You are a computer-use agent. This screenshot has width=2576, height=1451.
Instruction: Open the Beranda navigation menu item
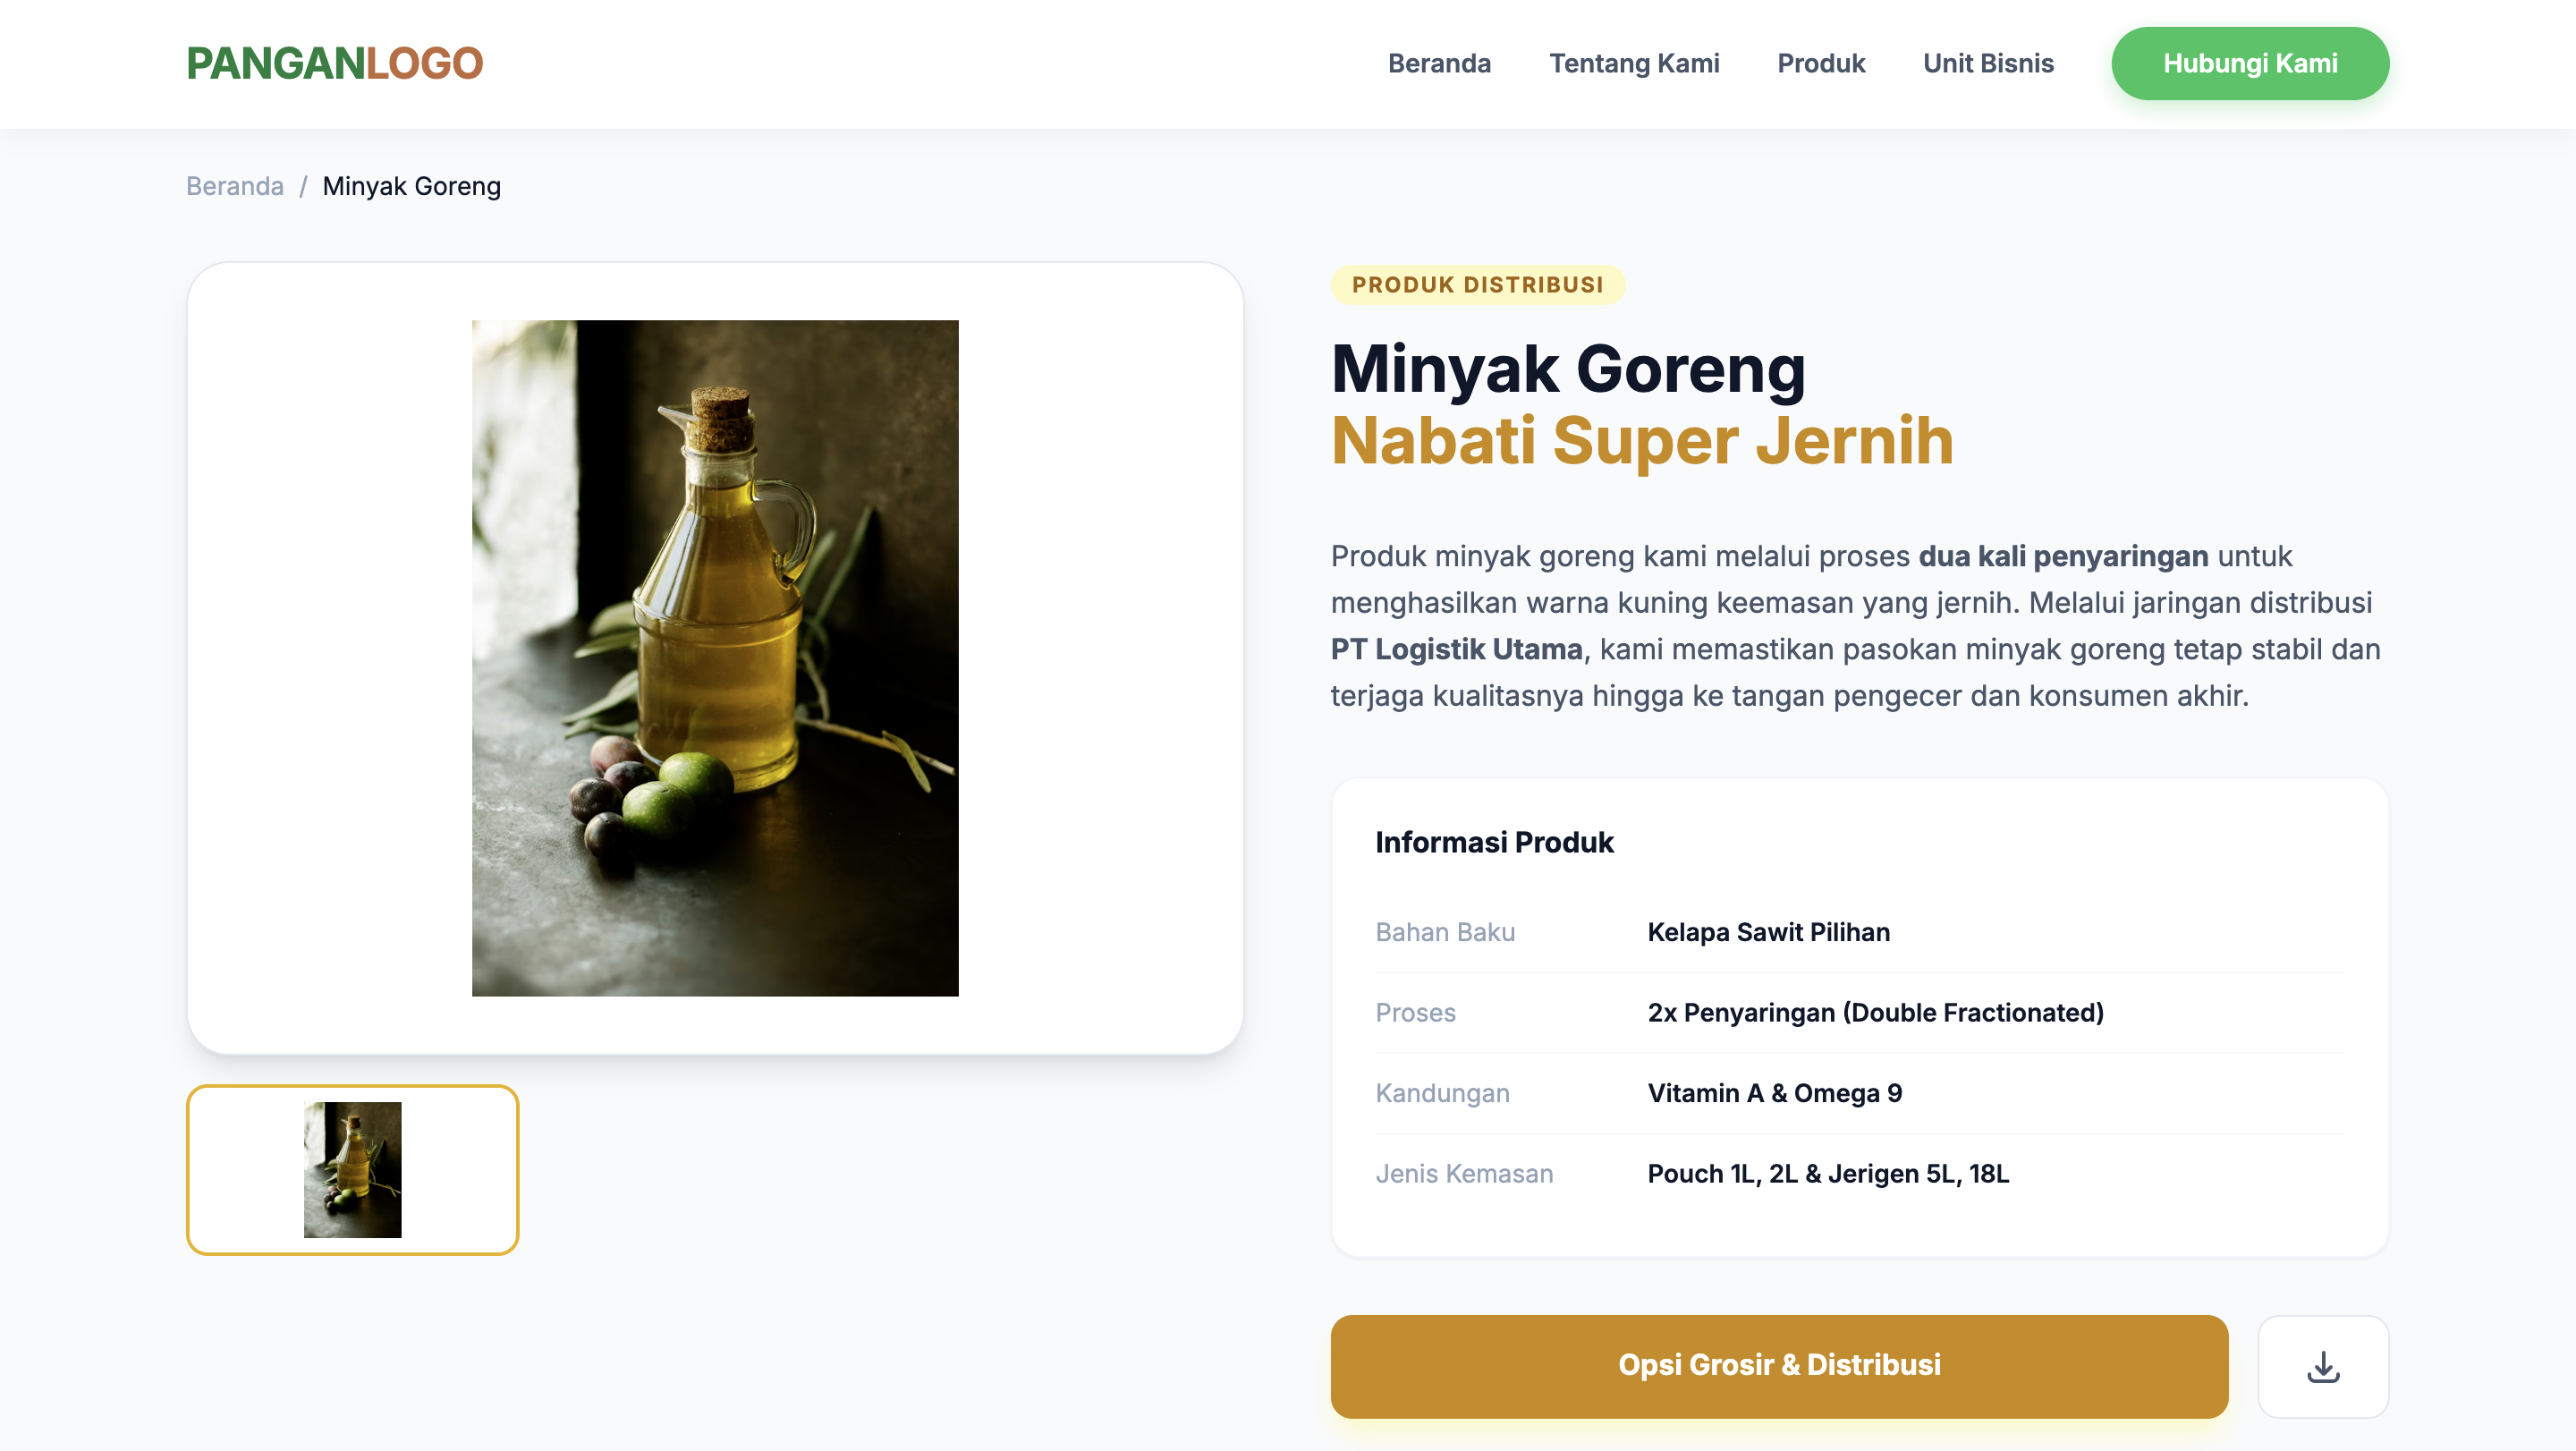click(1438, 63)
